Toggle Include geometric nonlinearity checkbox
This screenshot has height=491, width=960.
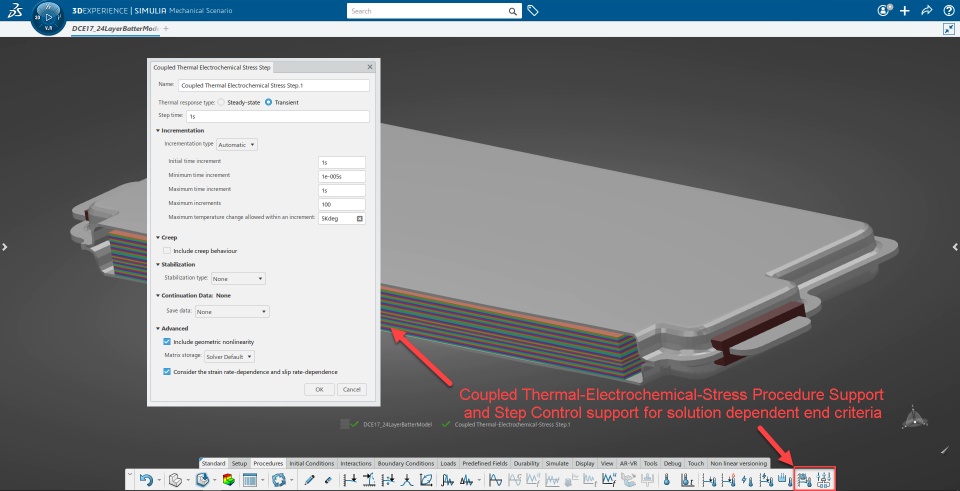167,342
